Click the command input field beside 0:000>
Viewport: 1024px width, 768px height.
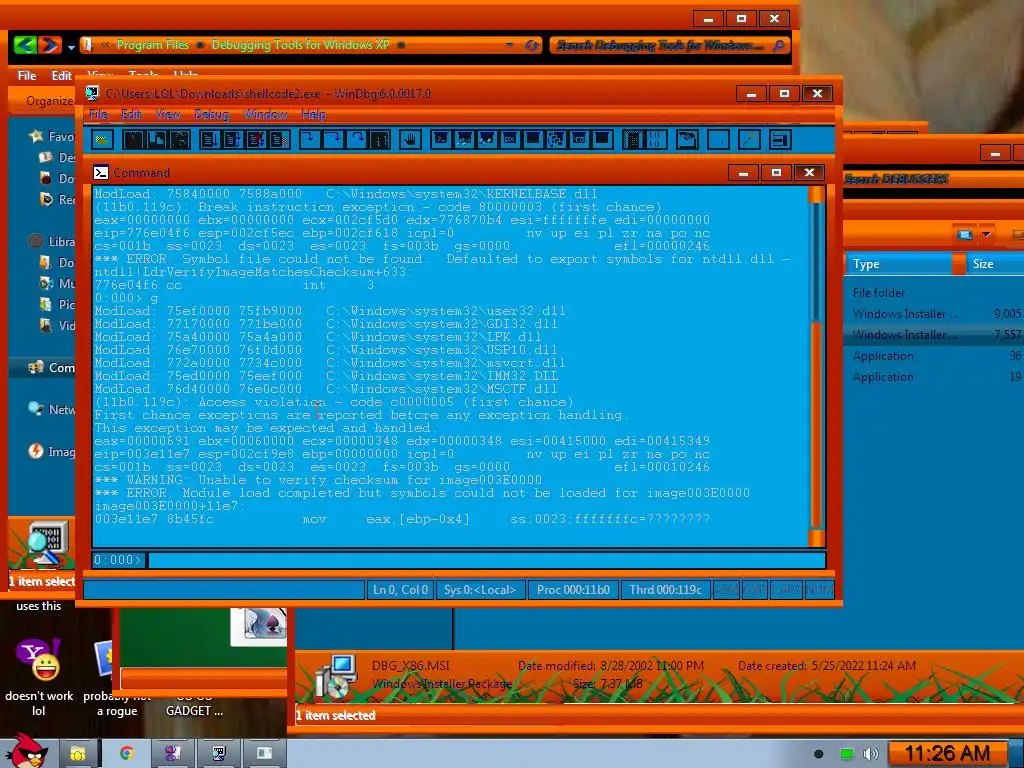(x=487, y=560)
